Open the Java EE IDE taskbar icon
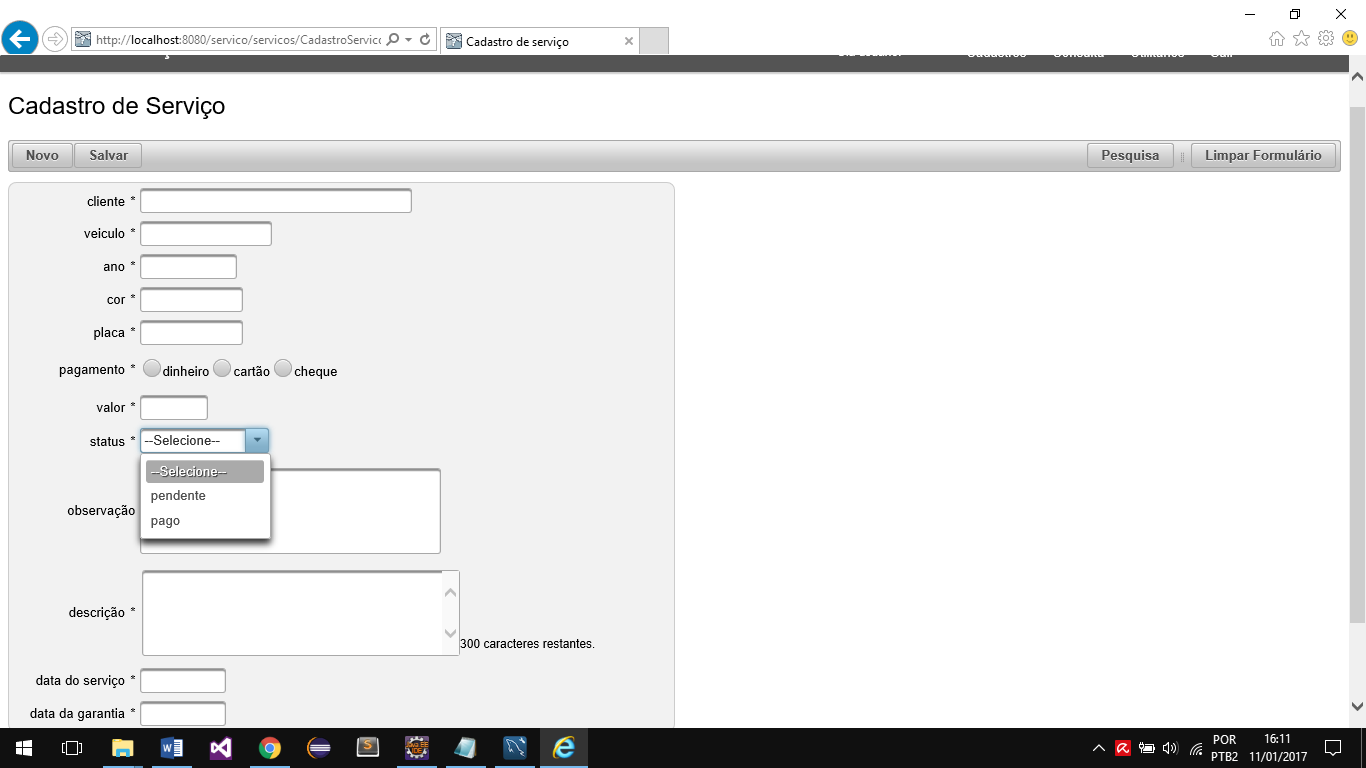This screenshot has height=768, width=1366. click(417, 748)
